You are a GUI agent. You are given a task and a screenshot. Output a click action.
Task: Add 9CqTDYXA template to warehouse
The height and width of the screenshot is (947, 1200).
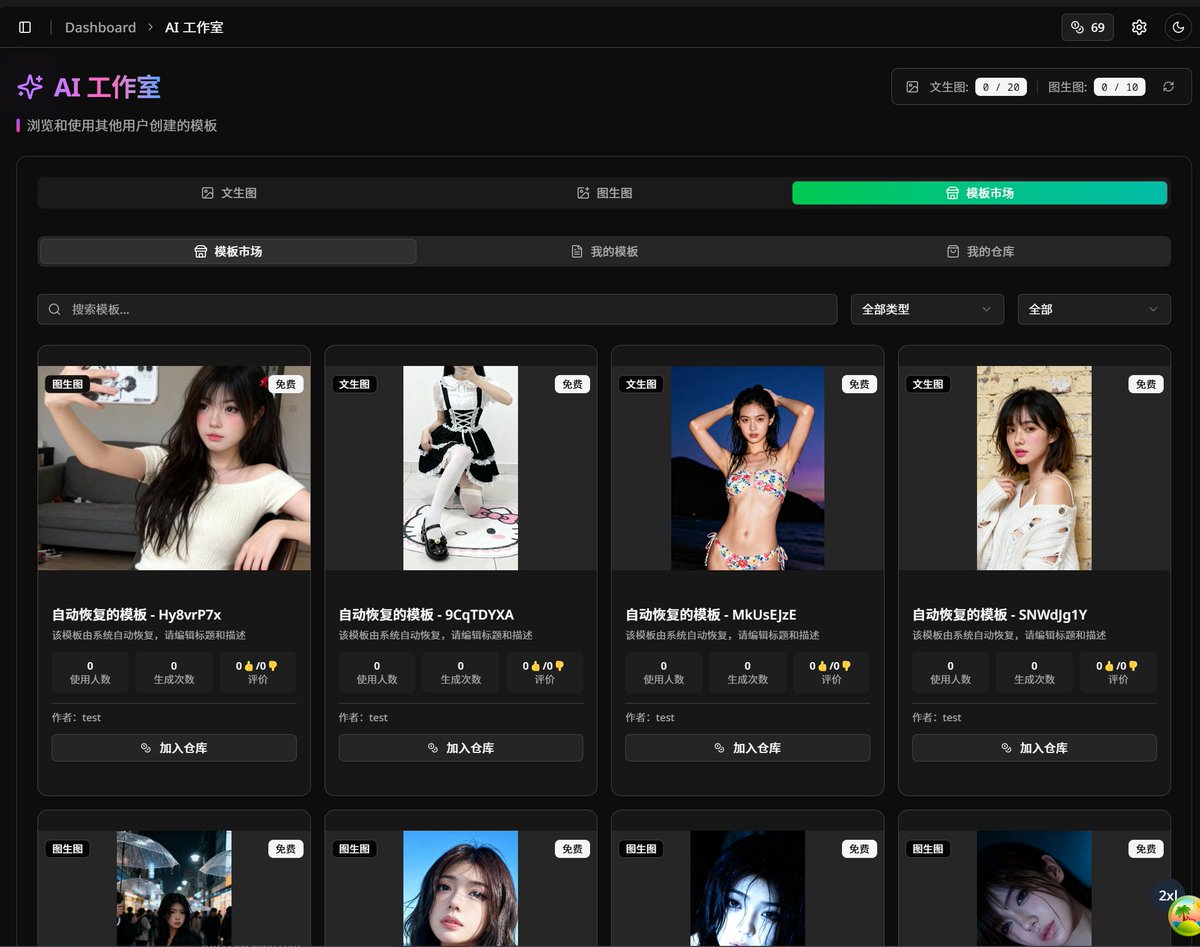tap(461, 748)
